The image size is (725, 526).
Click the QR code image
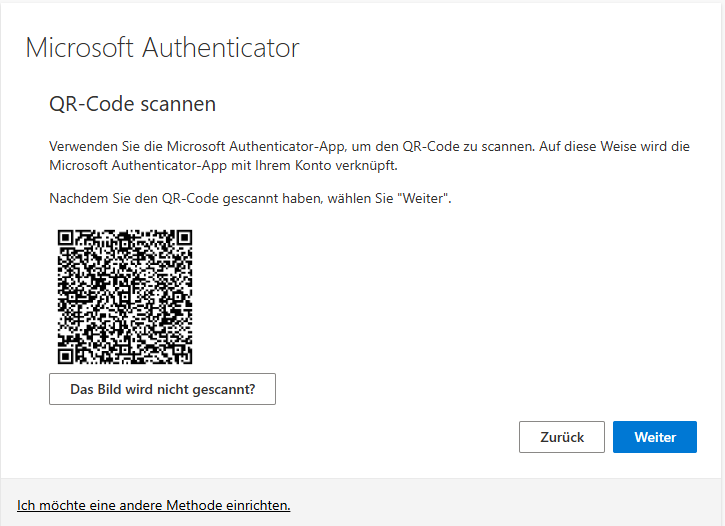125,297
